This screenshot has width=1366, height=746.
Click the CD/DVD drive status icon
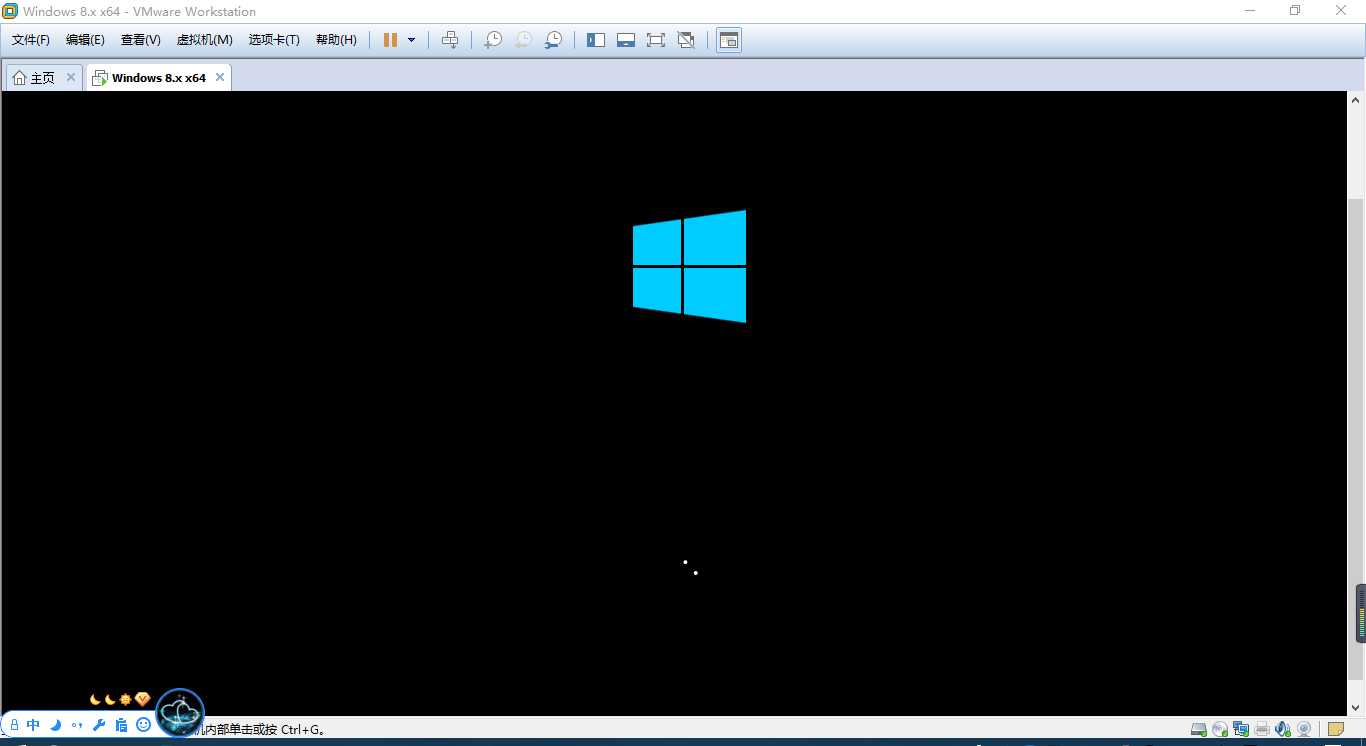tap(1220, 729)
